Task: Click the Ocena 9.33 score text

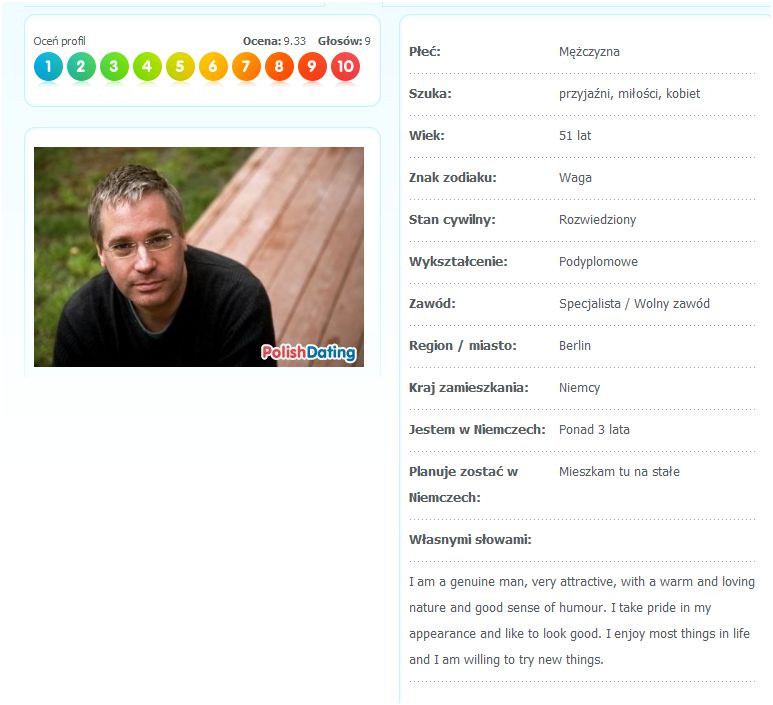Action: 274,41
